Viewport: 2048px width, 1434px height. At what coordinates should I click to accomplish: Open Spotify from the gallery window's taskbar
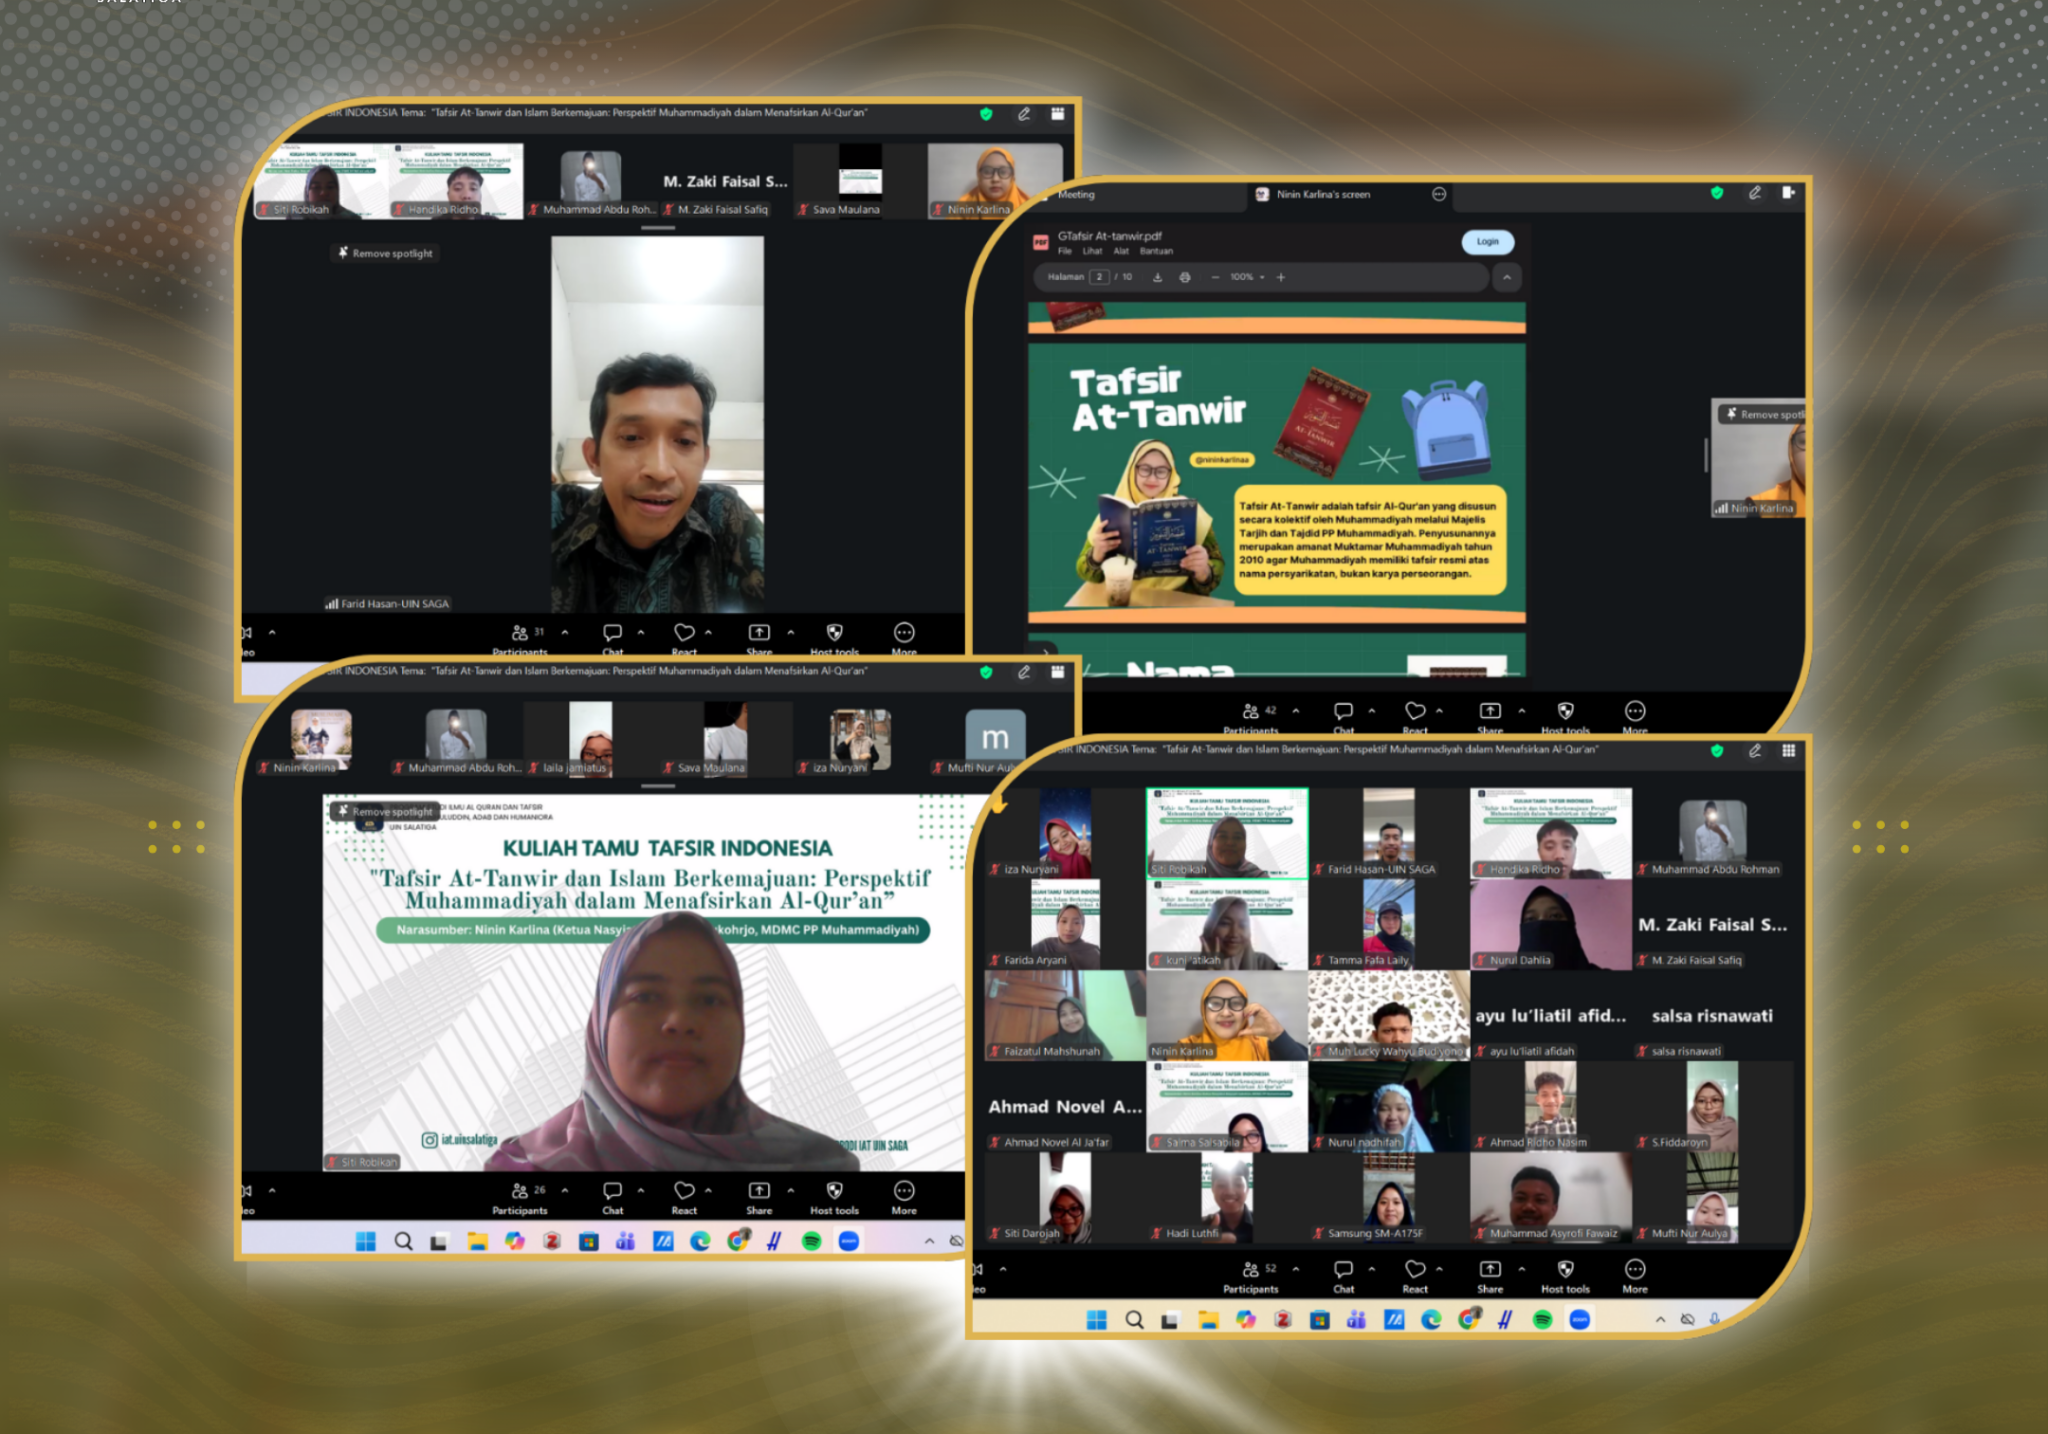pos(1542,1320)
